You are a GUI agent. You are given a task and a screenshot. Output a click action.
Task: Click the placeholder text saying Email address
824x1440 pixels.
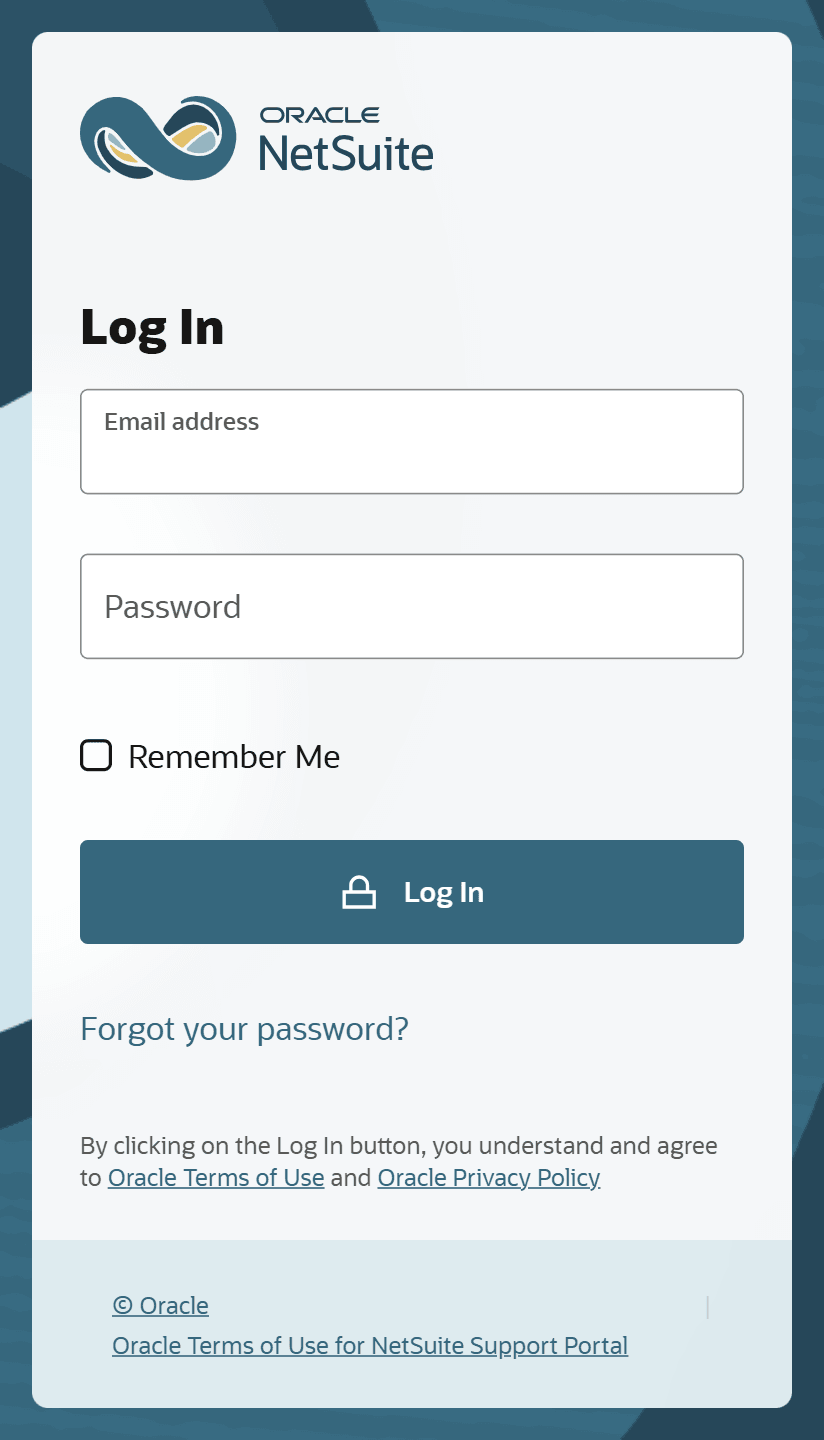tap(182, 422)
